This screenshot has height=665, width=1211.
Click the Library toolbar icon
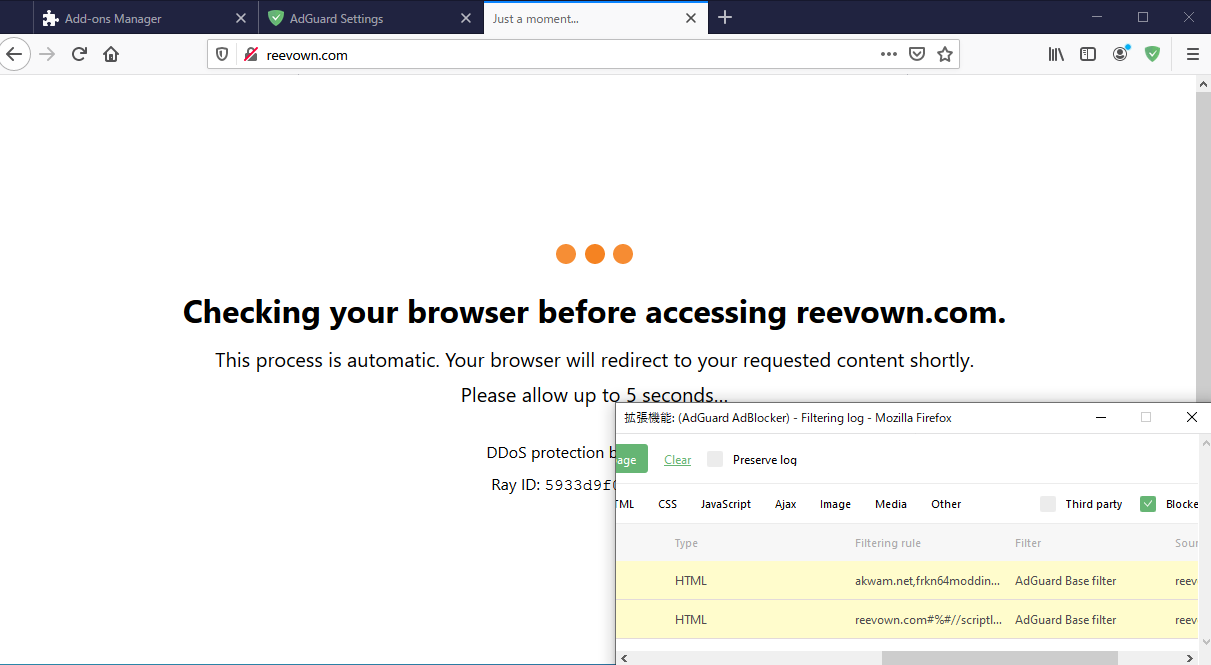(x=1055, y=54)
